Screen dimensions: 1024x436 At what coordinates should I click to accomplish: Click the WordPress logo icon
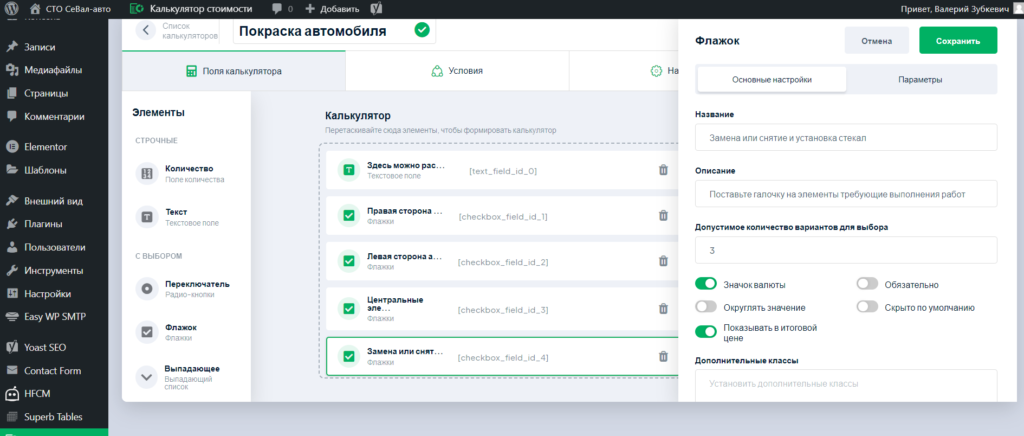[12, 9]
